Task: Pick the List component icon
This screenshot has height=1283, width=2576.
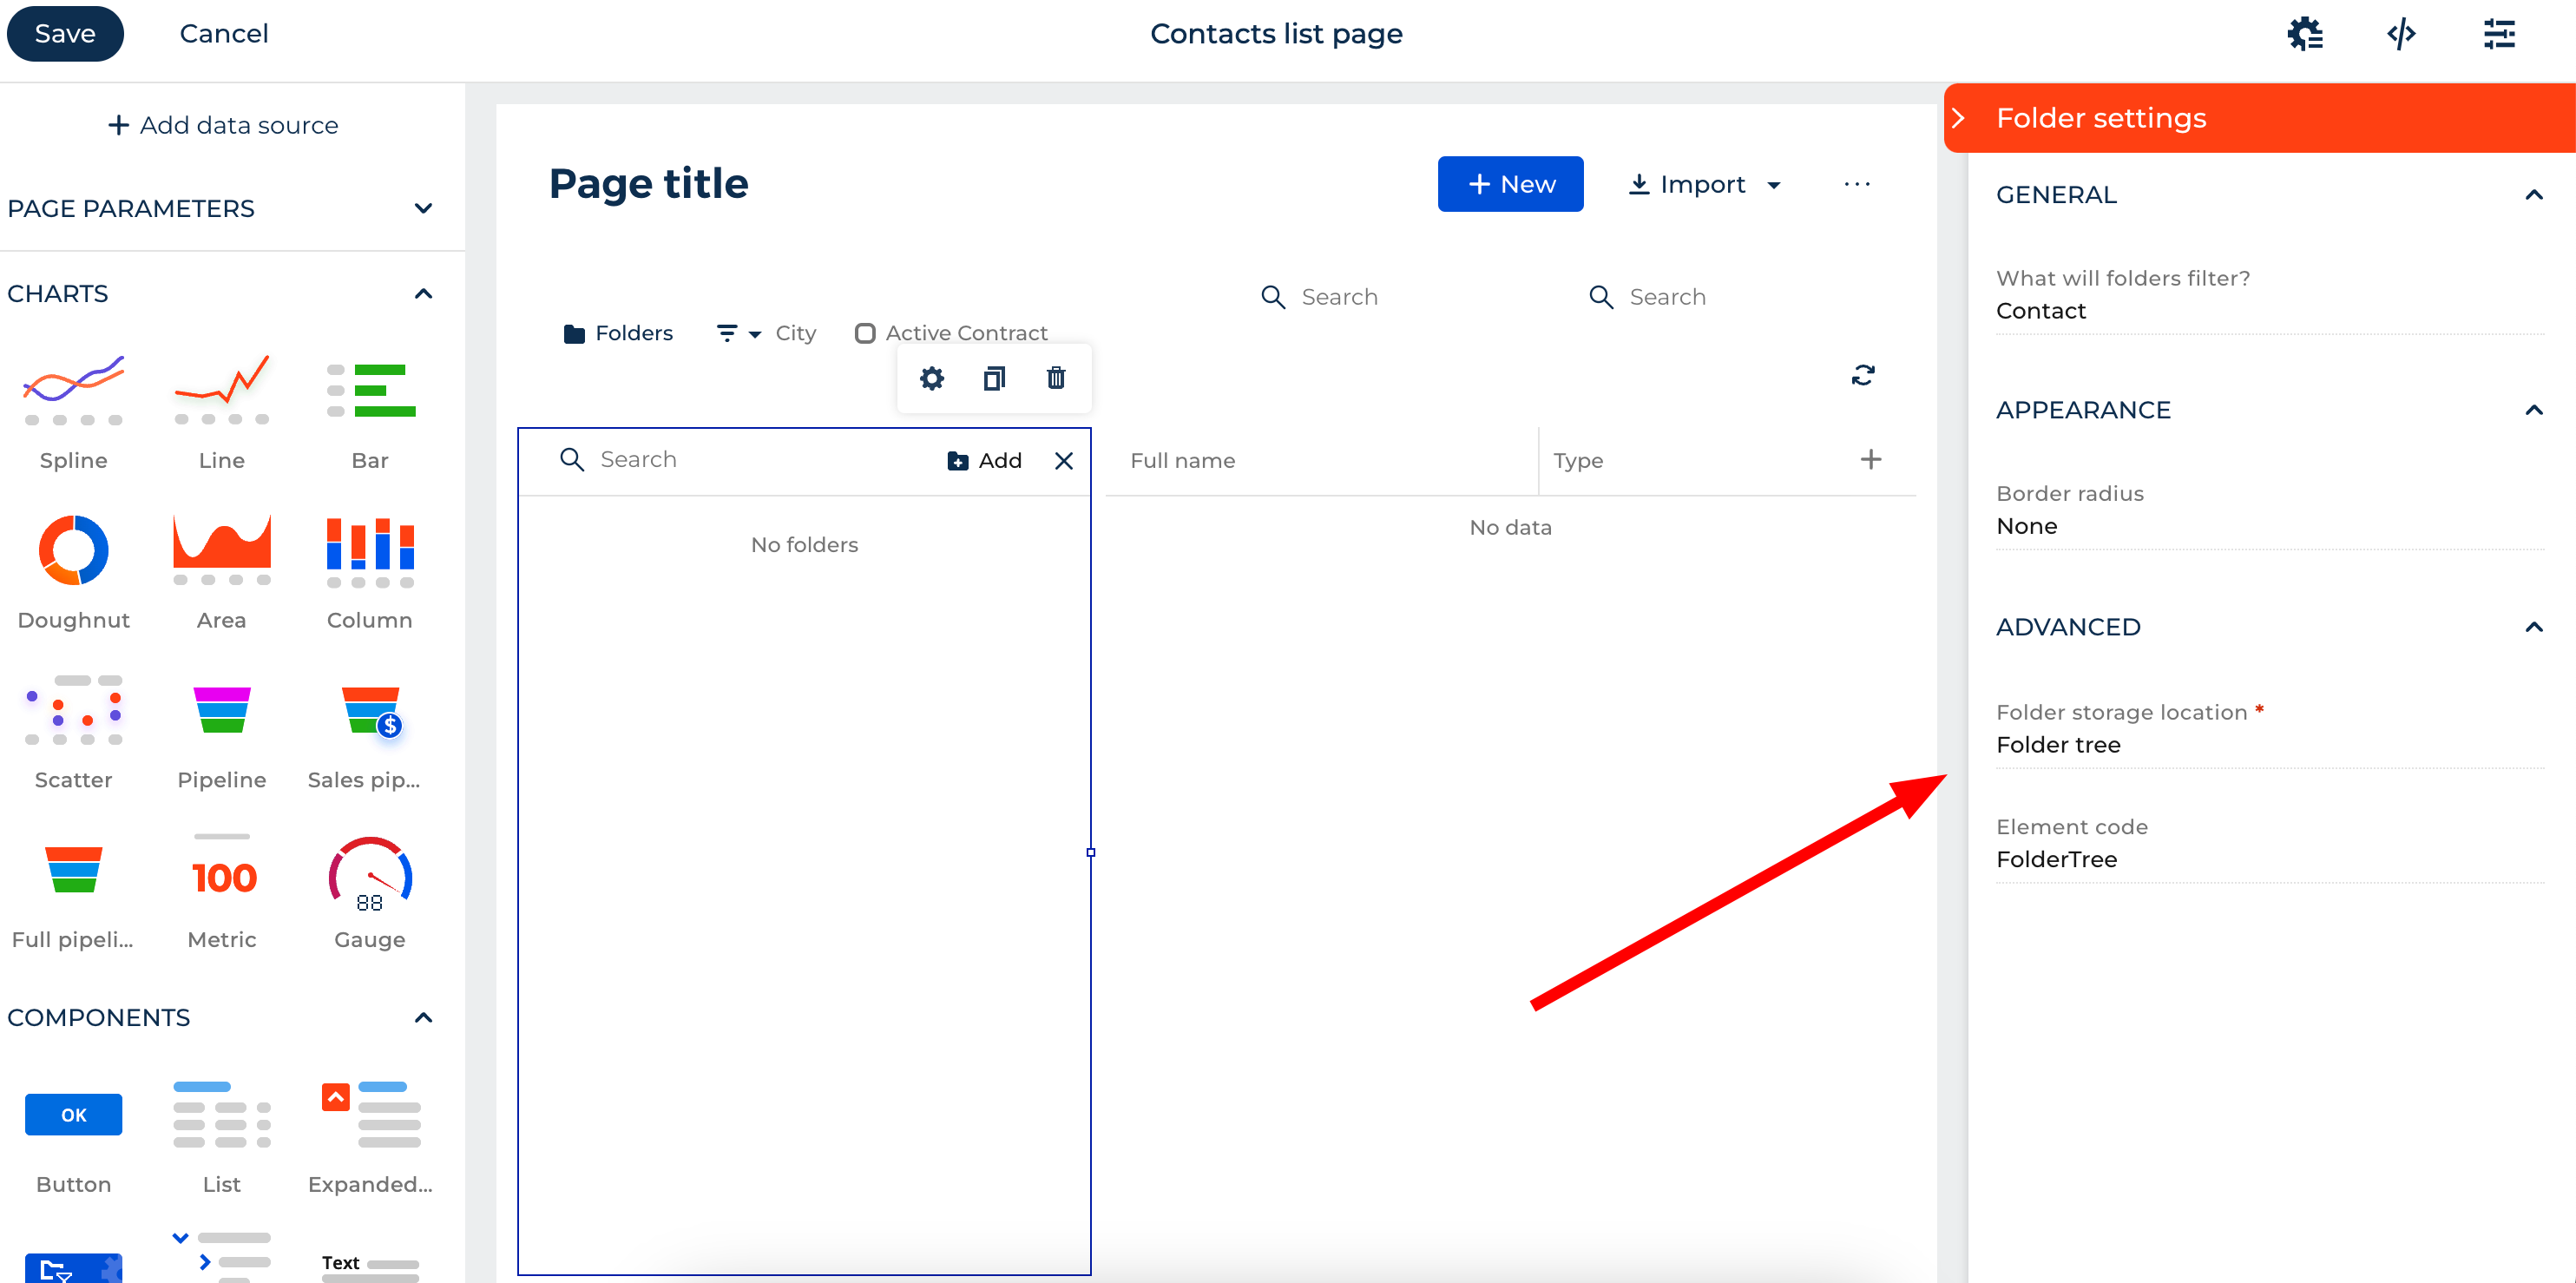Action: (221, 1114)
